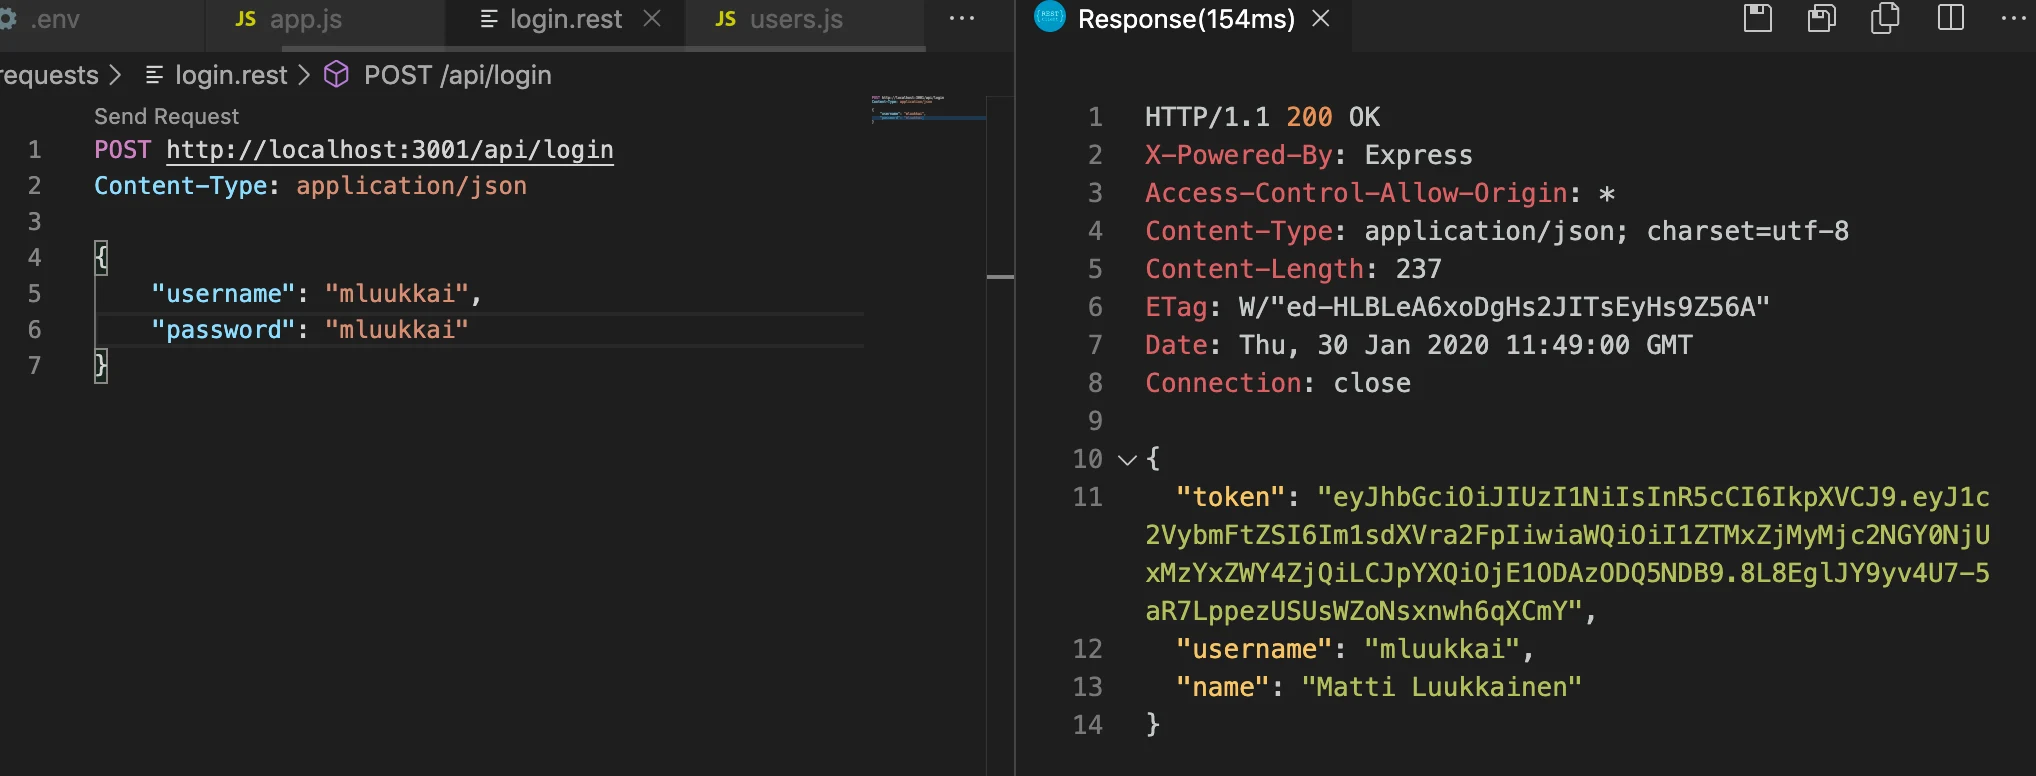
Task: Click Connection: close header
Action: point(1278,383)
